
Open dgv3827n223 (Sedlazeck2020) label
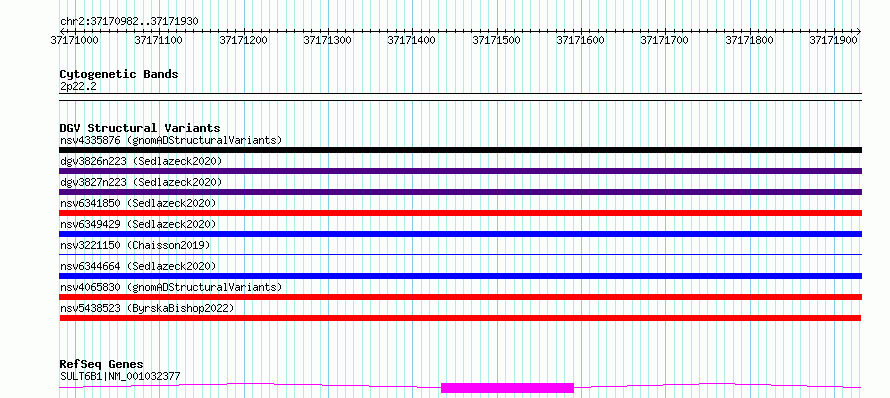point(141,182)
